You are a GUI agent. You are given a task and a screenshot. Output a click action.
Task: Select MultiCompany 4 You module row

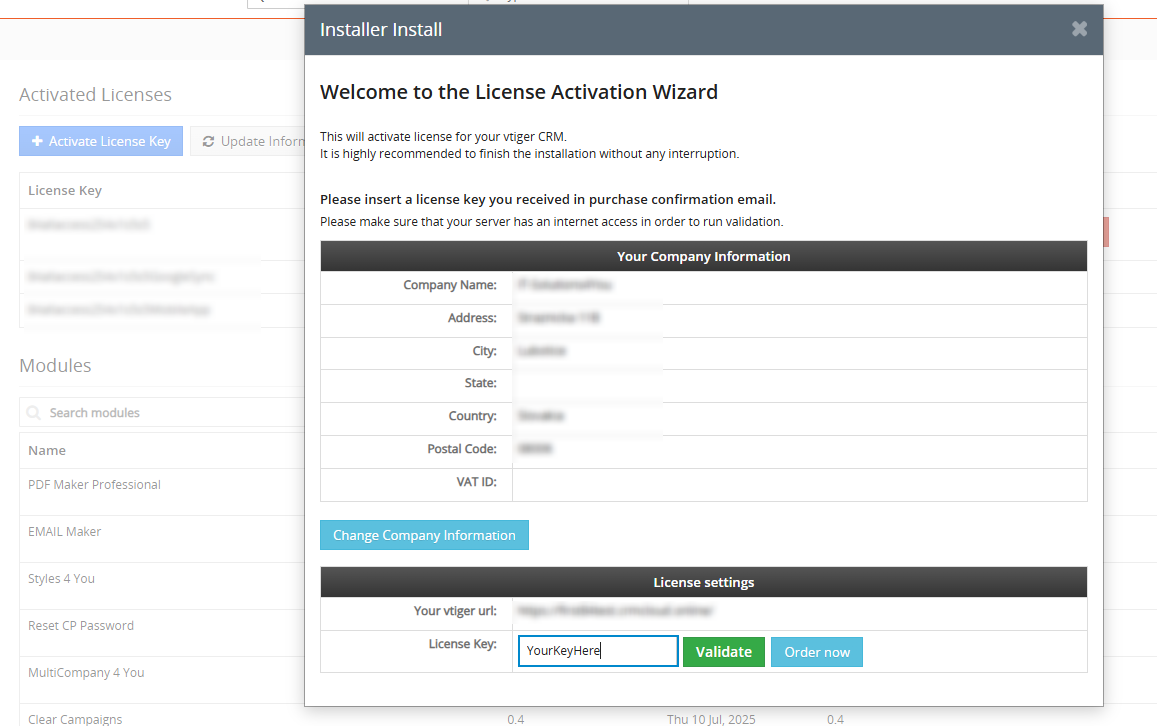pos(162,680)
